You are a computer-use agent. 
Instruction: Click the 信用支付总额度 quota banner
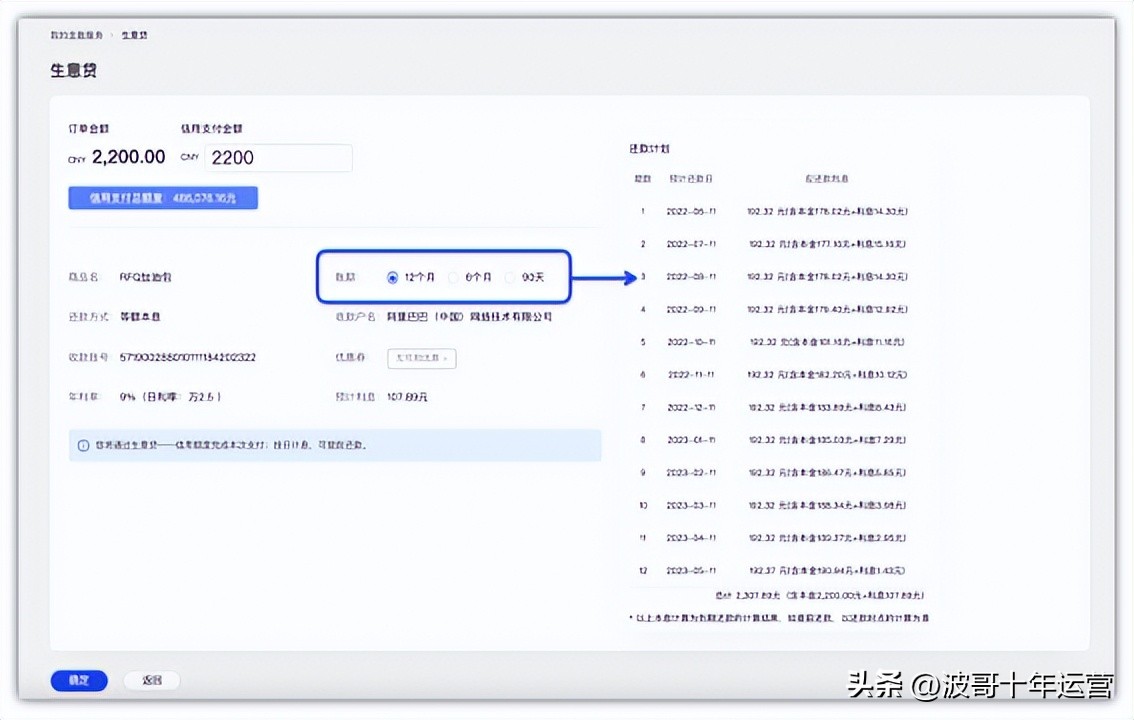click(163, 197)
